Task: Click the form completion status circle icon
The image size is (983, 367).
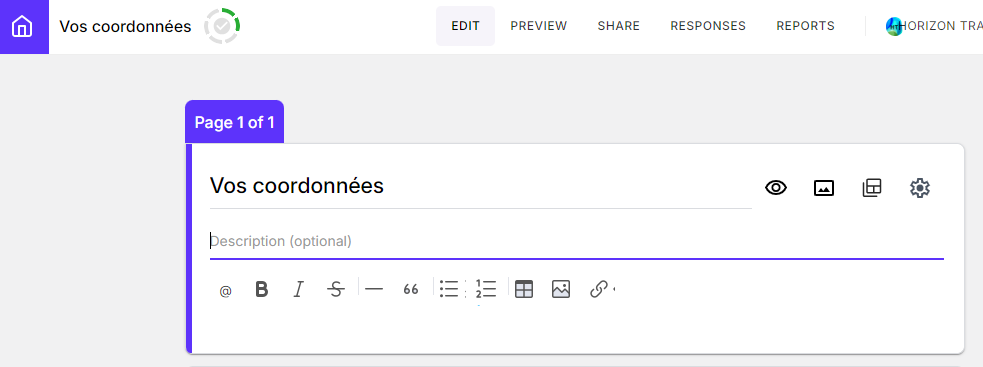Action: [x=222, y=26]
